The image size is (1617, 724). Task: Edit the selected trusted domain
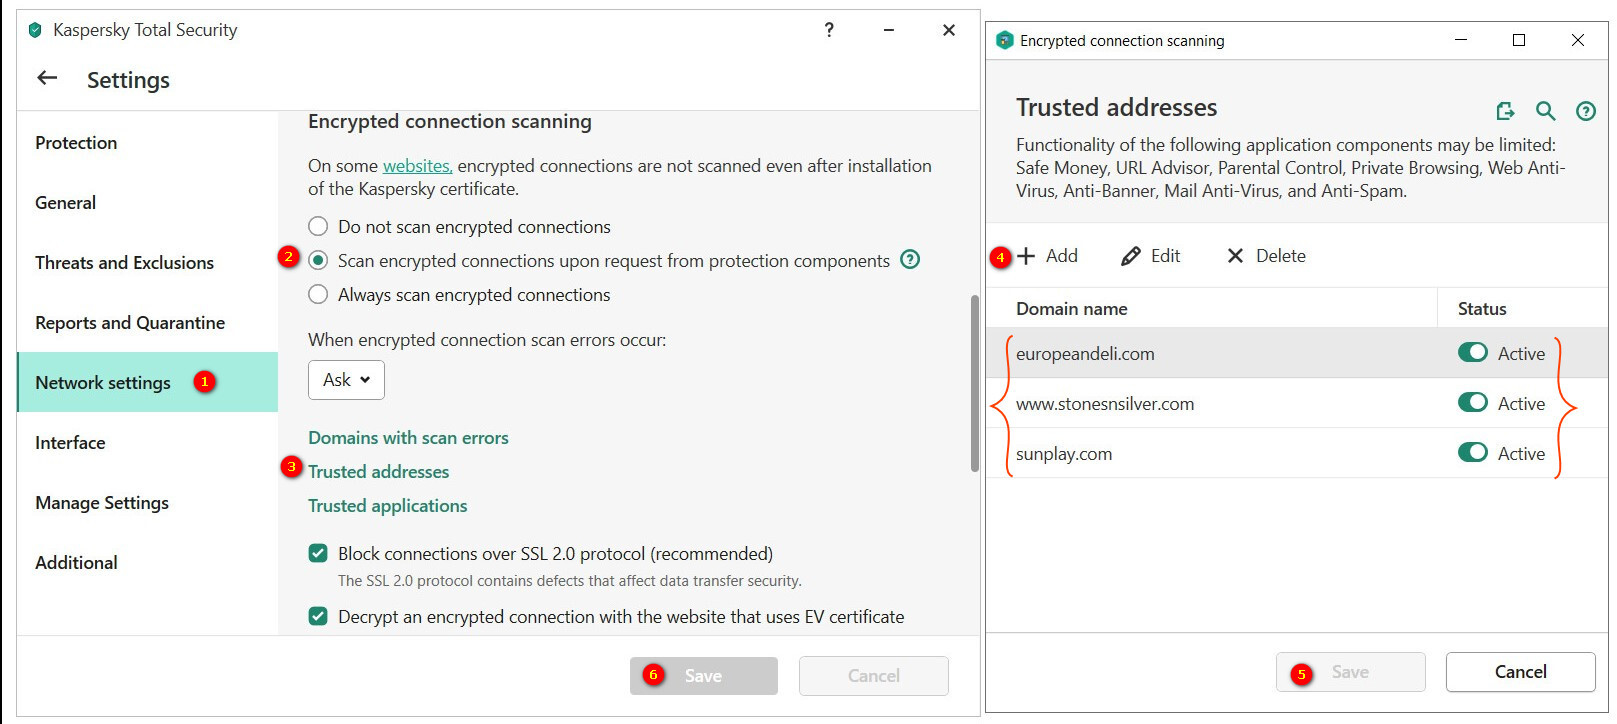click(x=1151, y=256)
